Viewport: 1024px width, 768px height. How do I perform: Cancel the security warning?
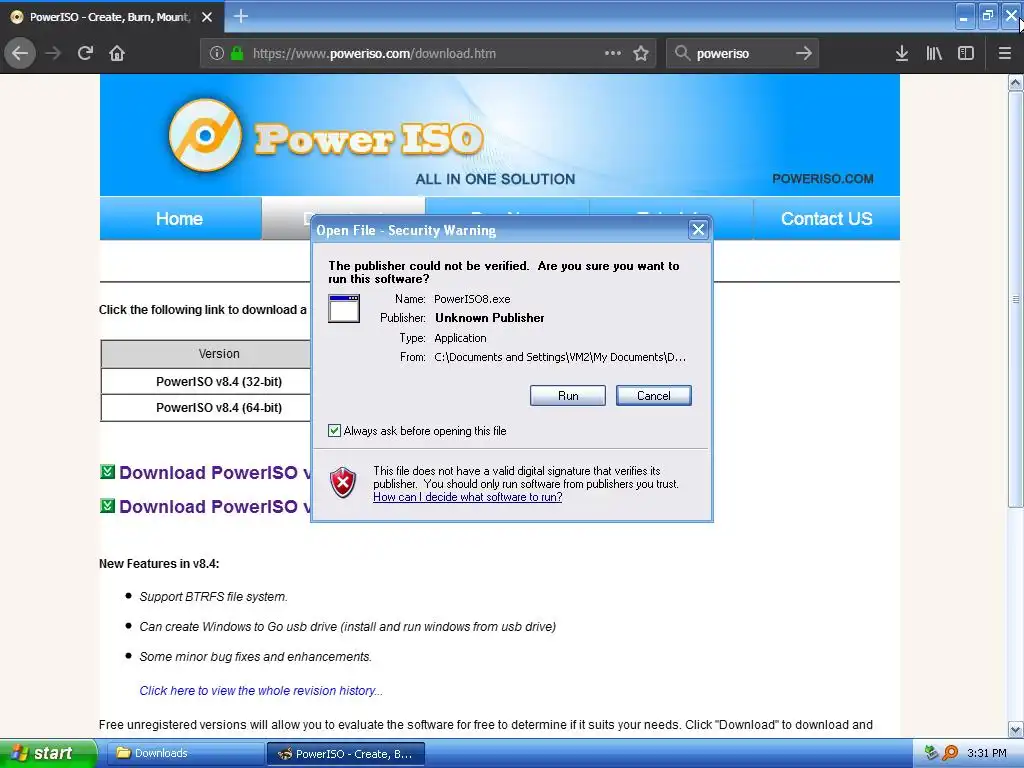653,396
